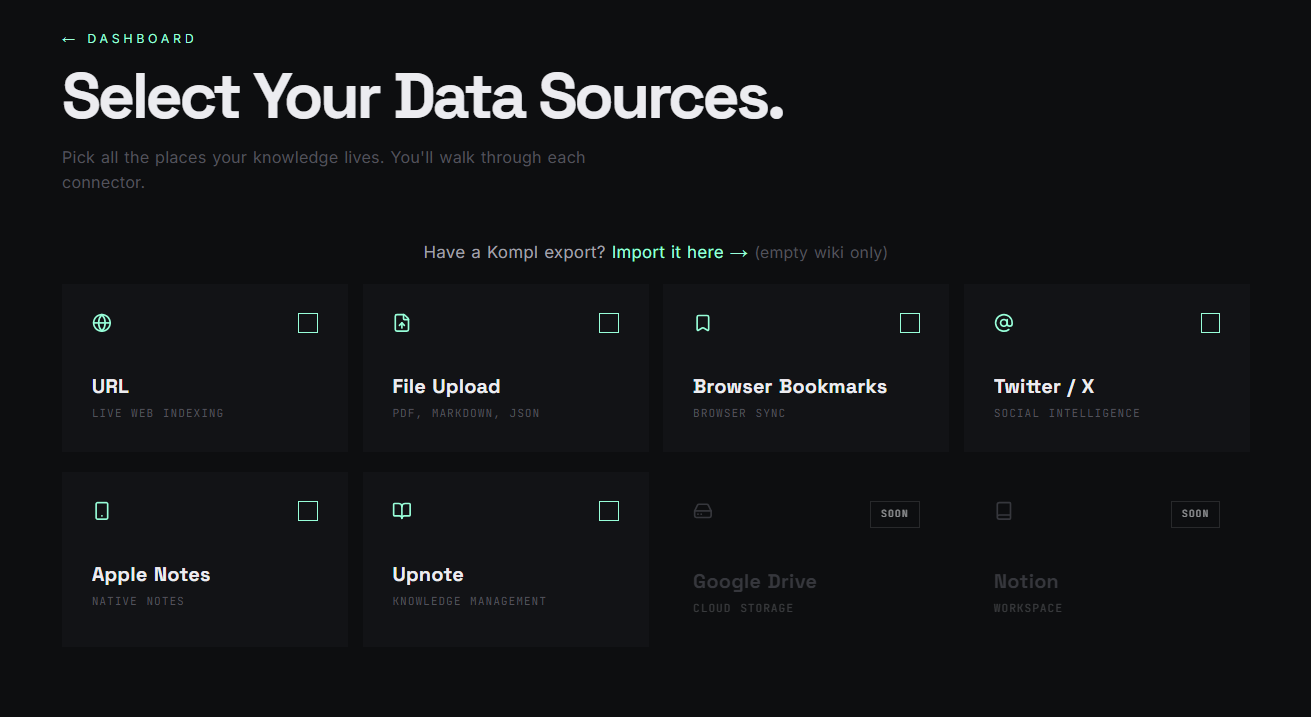Click the notebook icon on Notion card
This screenshot has width=1311, height=717.
coord(1004,511)
